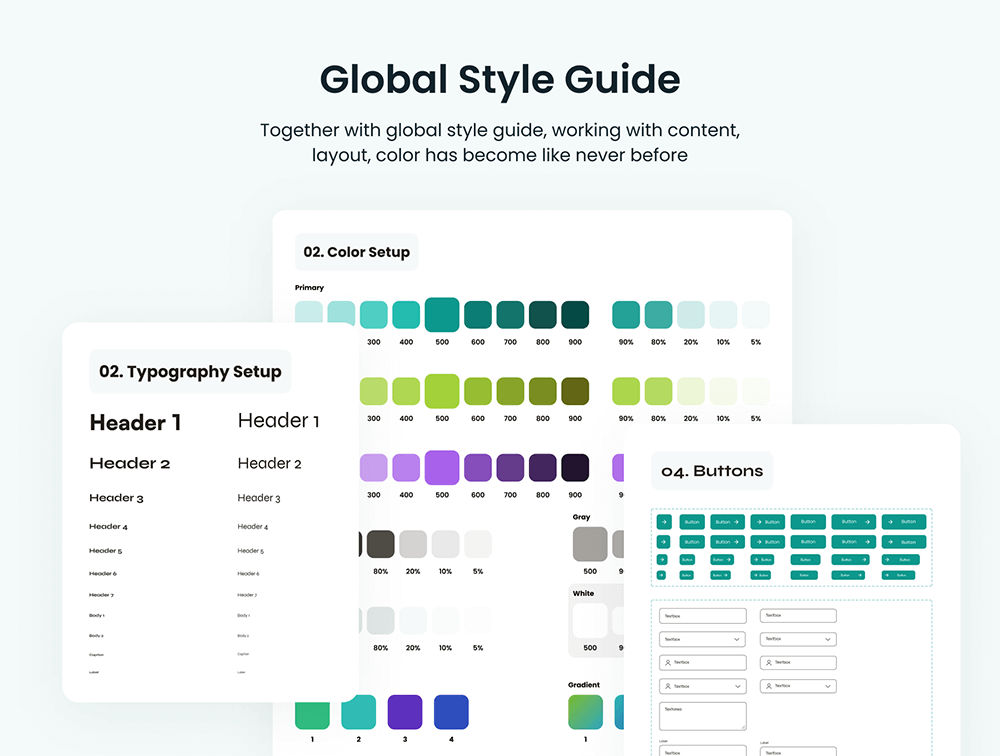Click the user icon in the right column textbox without chevron

(x=768, y=662)
